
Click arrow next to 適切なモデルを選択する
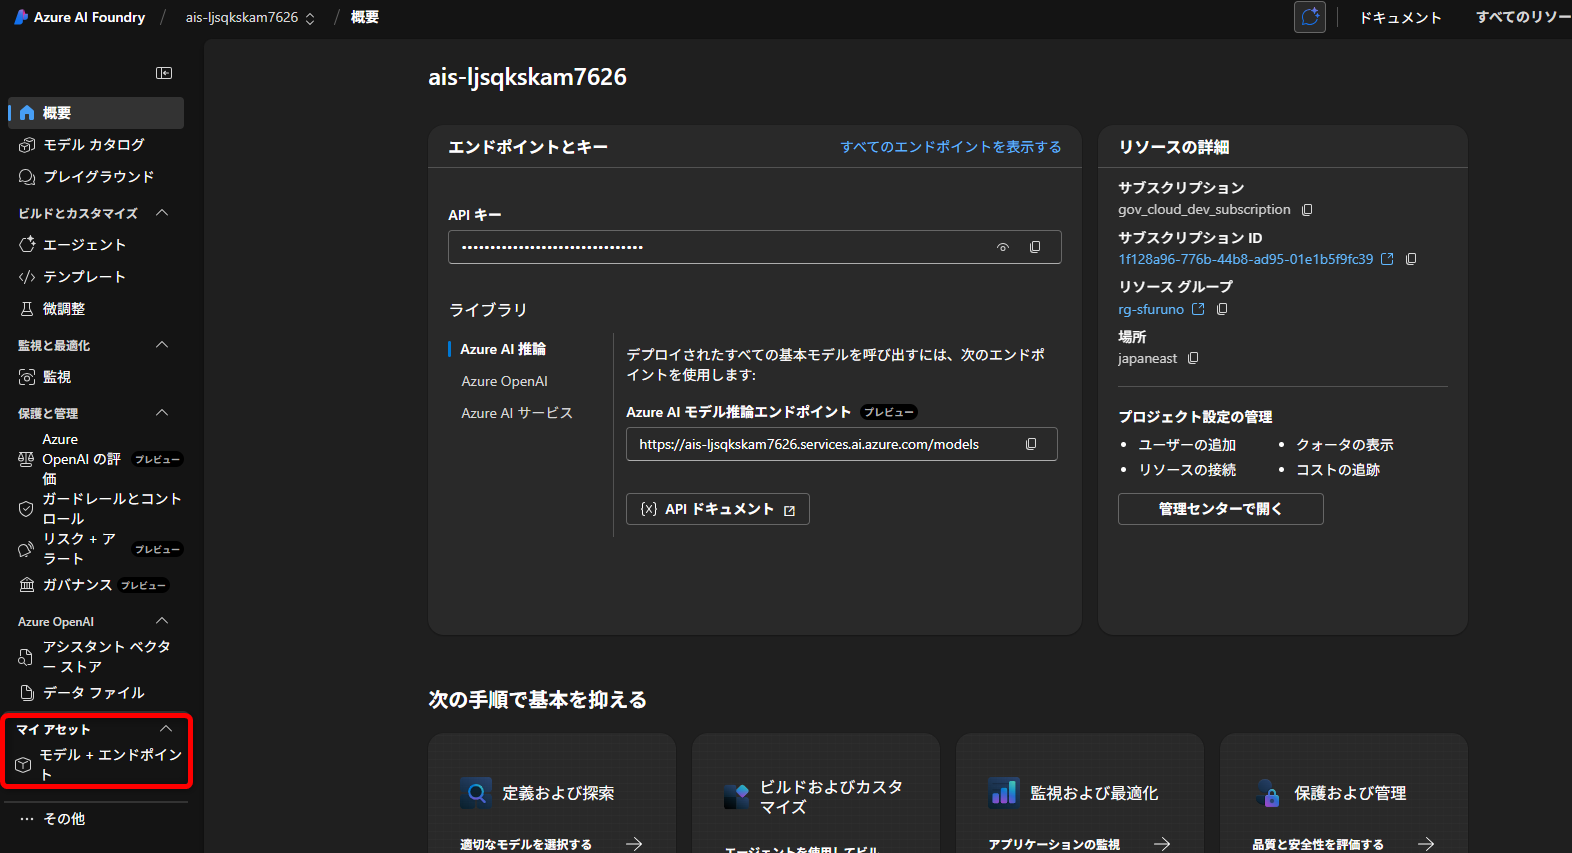(x=634, y=844)
